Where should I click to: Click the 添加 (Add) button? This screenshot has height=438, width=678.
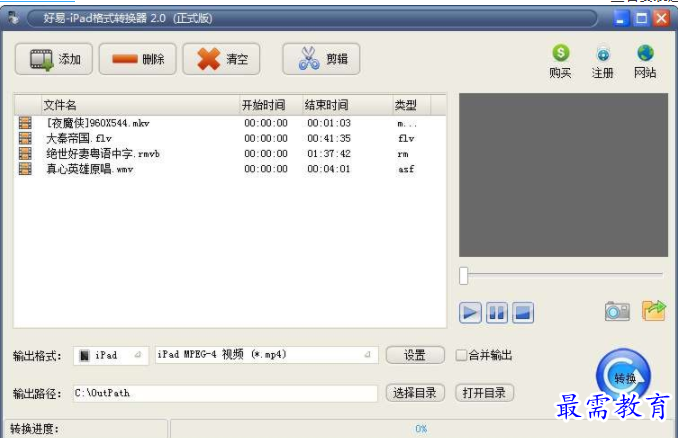coord(54,59)
